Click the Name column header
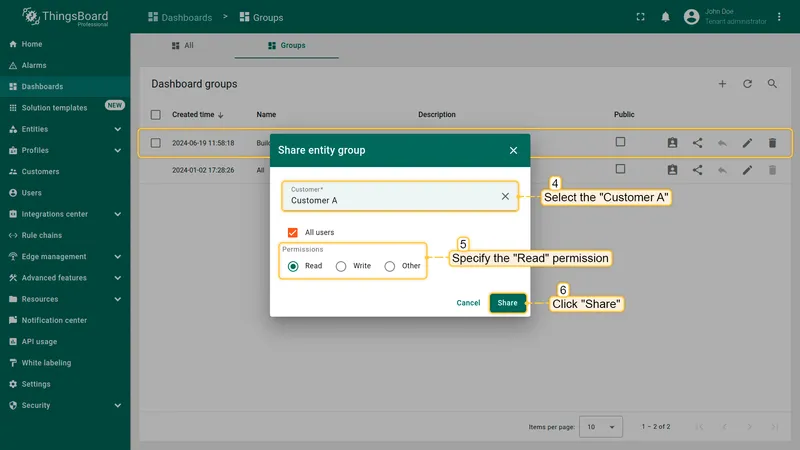The height and width of the screenshot is (450, 800). point(266,115)
